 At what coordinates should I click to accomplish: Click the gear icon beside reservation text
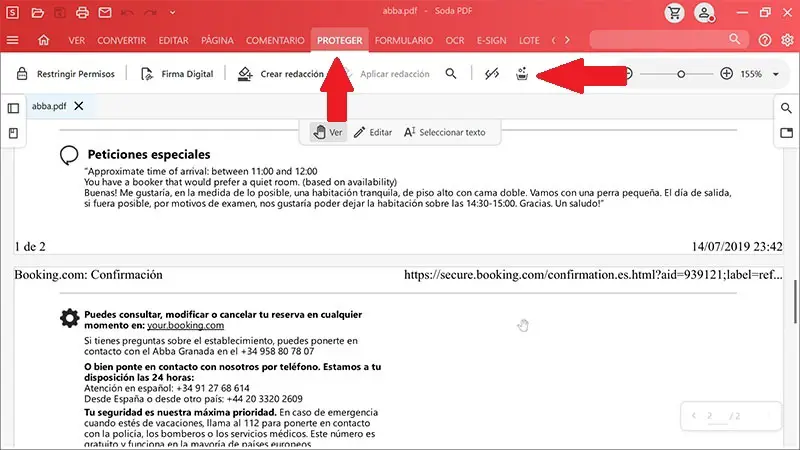pyautogui.click(x=69, y=318)
